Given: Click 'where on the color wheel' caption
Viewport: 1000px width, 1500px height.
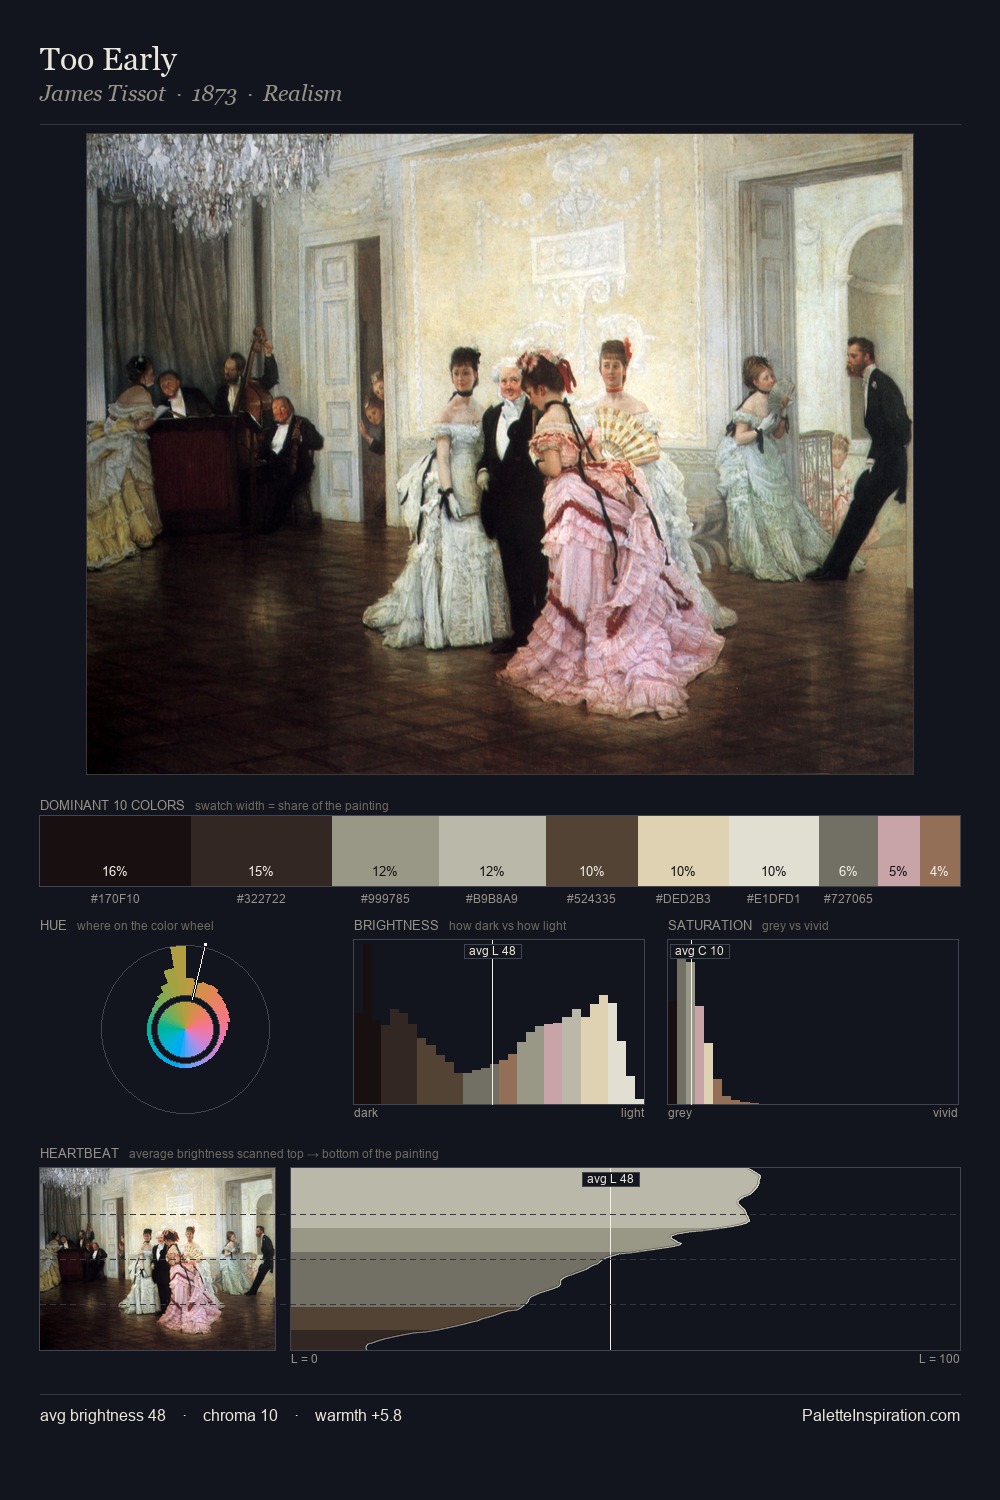Looking at the screenshot, I should pos(145,926).
